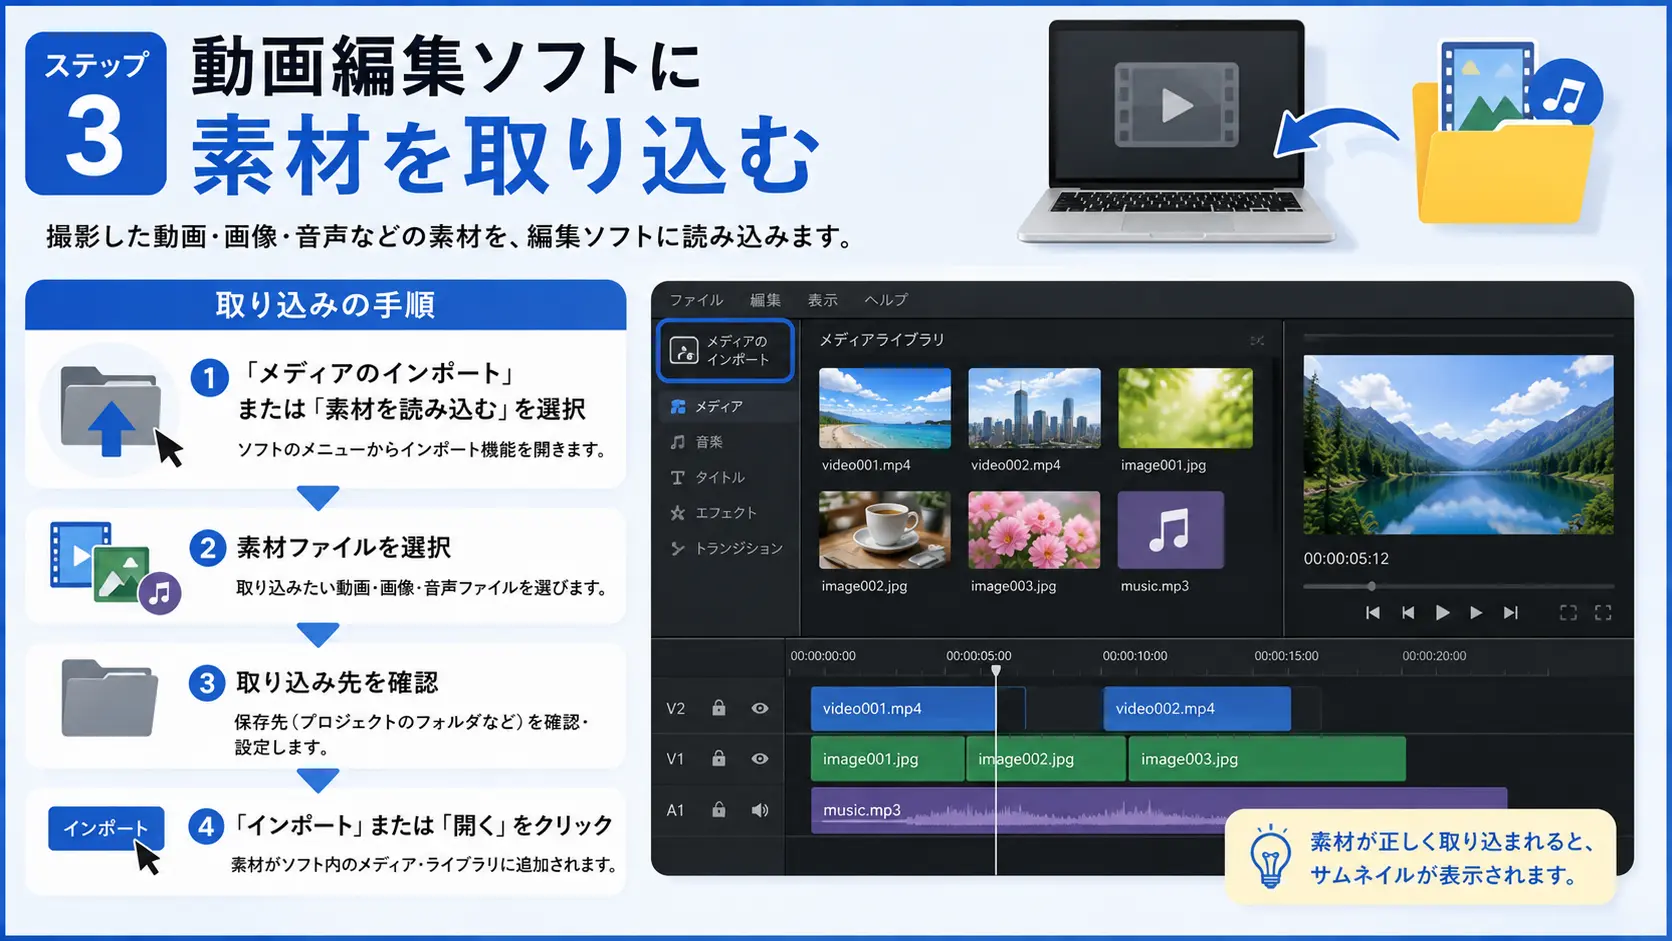Select the video002.mp4 city thumbnail

(x=1034, y=408)
